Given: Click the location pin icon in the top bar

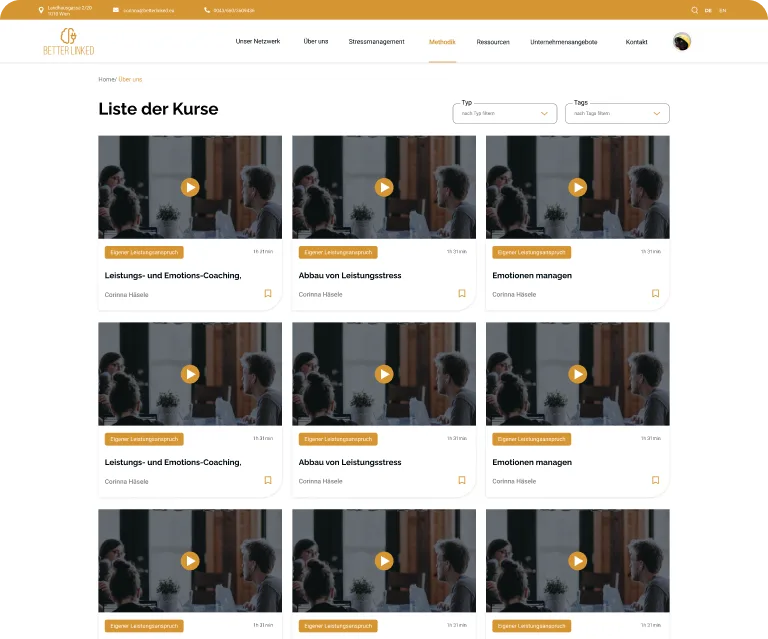Looking at the screenshot, I should (41, 10).
